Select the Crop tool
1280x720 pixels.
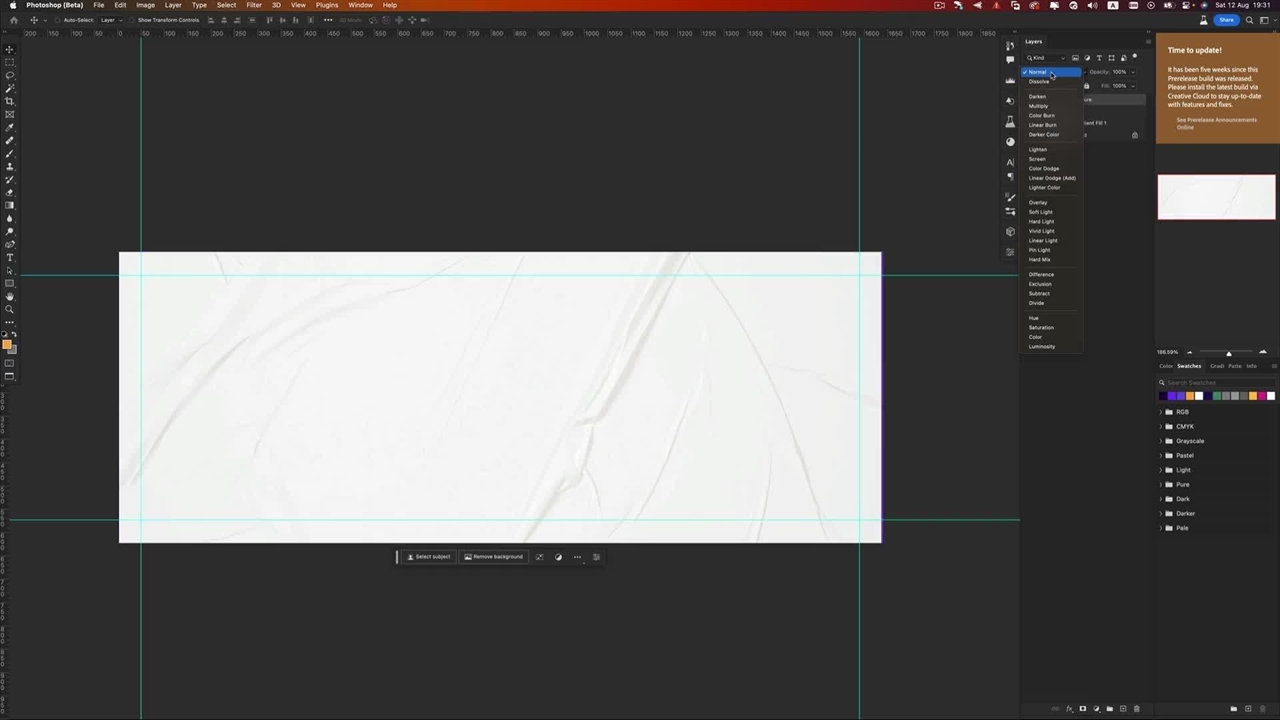coord(10,101)
